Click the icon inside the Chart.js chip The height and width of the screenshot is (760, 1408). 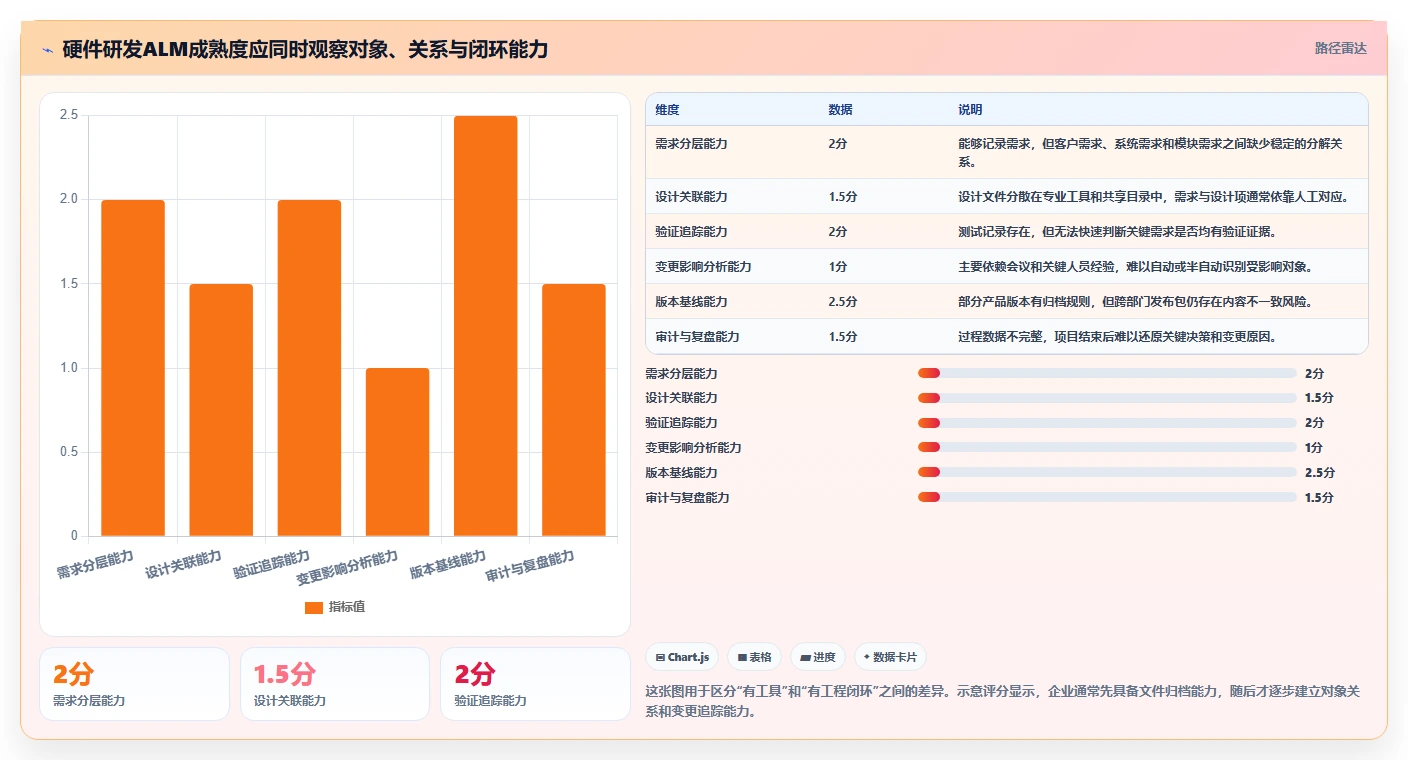point(661,657)
